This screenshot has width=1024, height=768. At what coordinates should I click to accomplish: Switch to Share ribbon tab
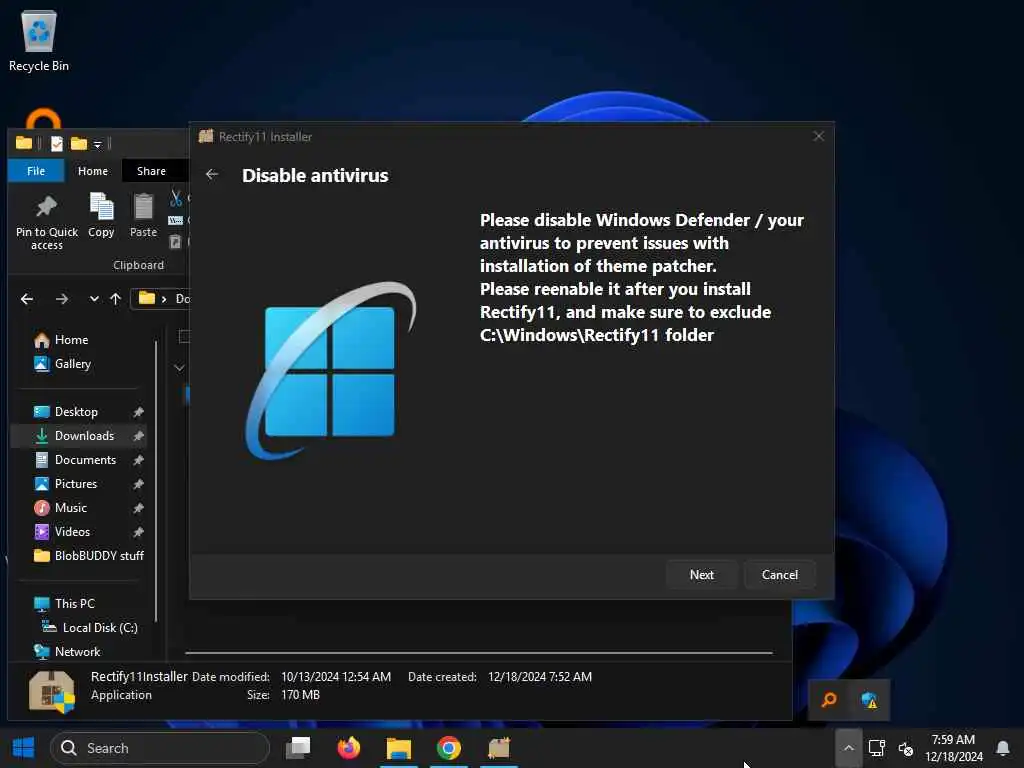pyautogui.click(x=152, y=171)
